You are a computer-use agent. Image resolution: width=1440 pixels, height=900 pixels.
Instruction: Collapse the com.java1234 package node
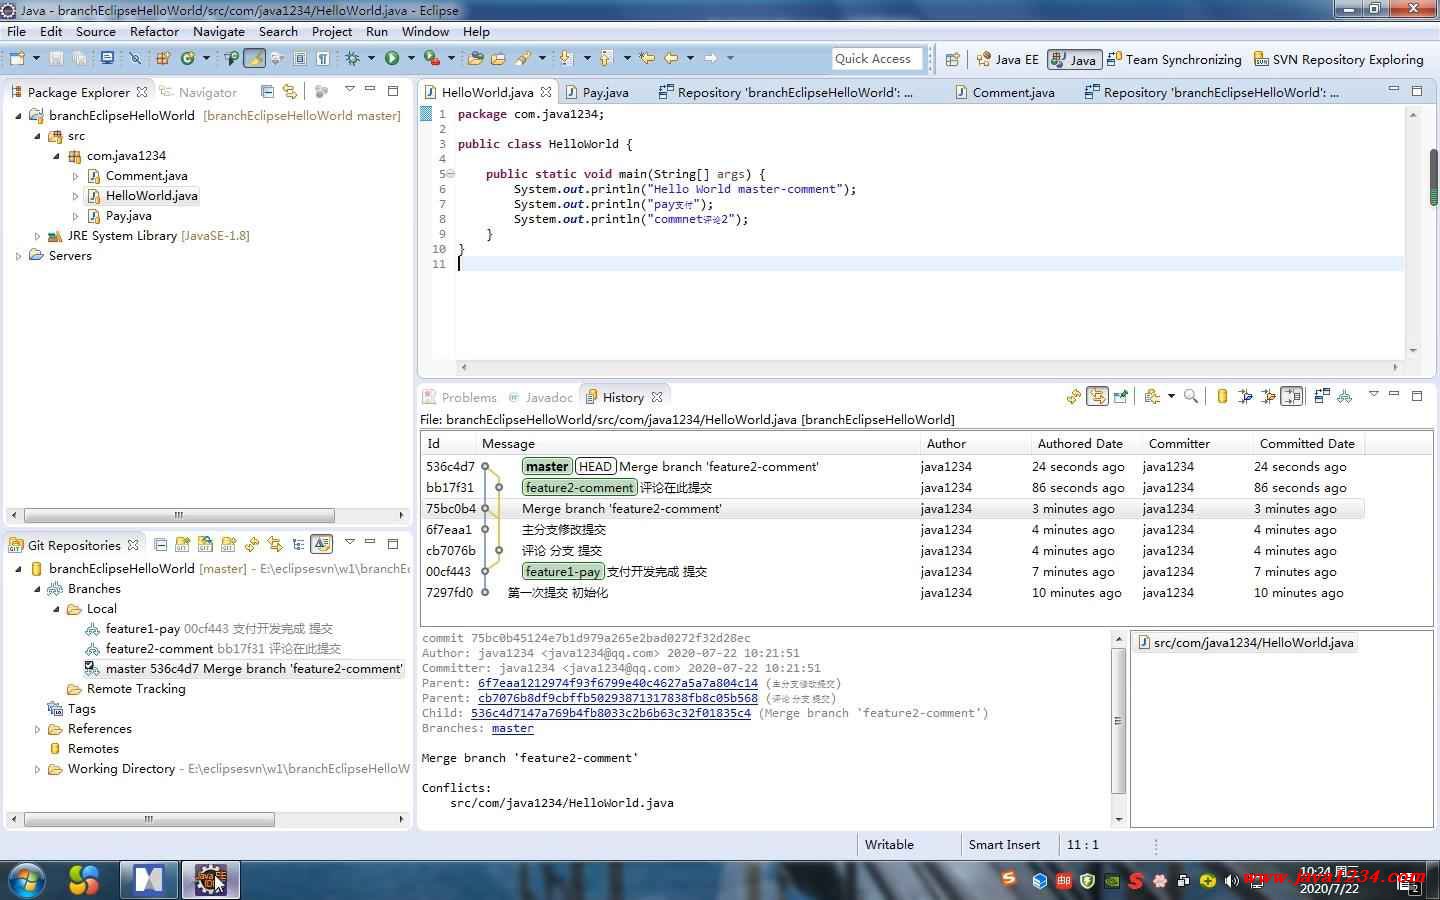click(56, 156)
